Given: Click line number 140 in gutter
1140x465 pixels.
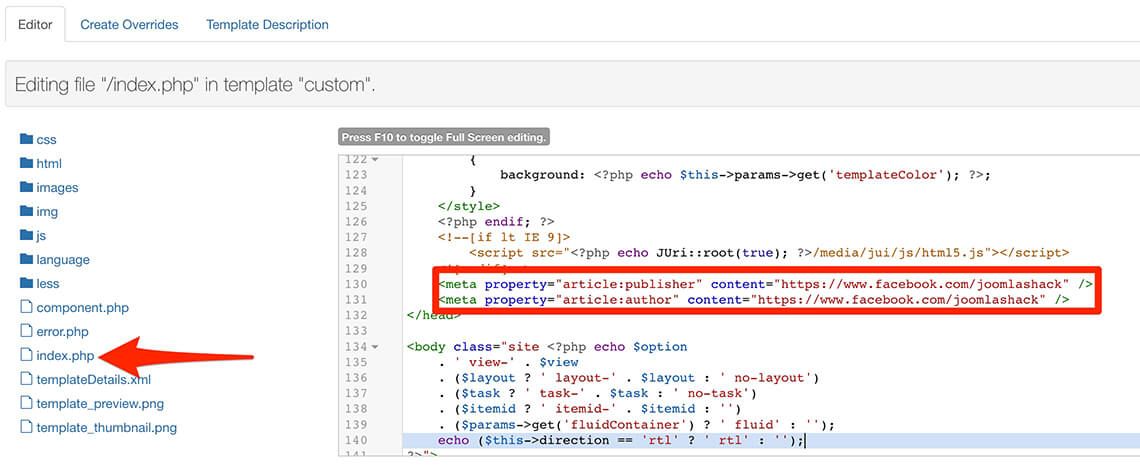Looking at the screenshot, I should pyautogui.click(x=356, y=440).
